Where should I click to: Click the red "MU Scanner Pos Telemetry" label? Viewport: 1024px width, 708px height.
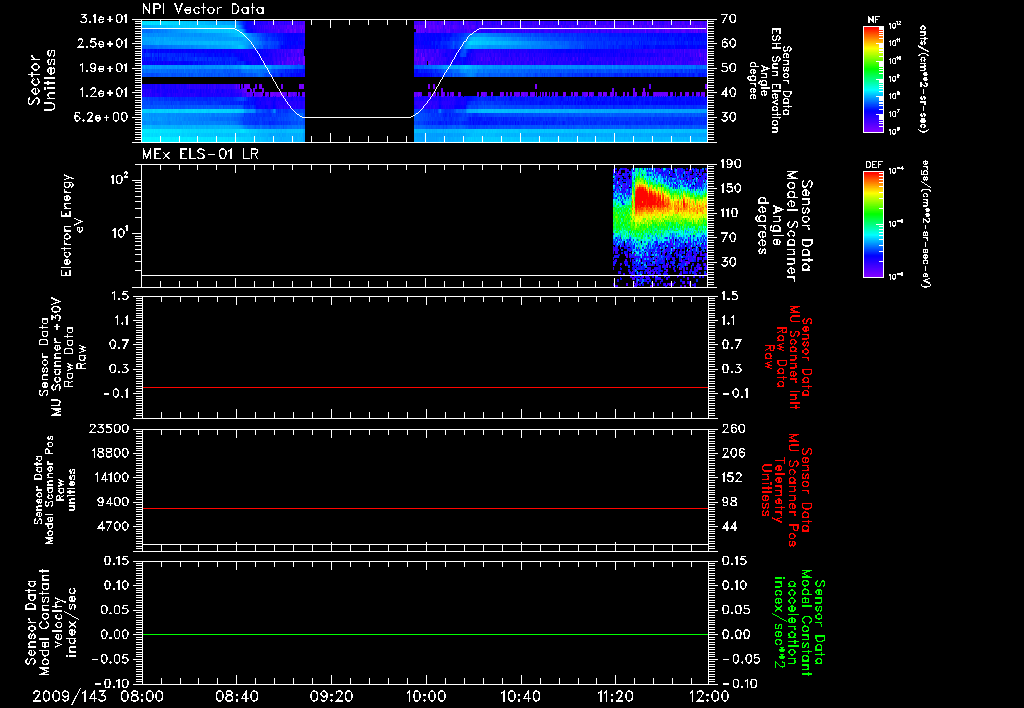(x=784, y=490)
